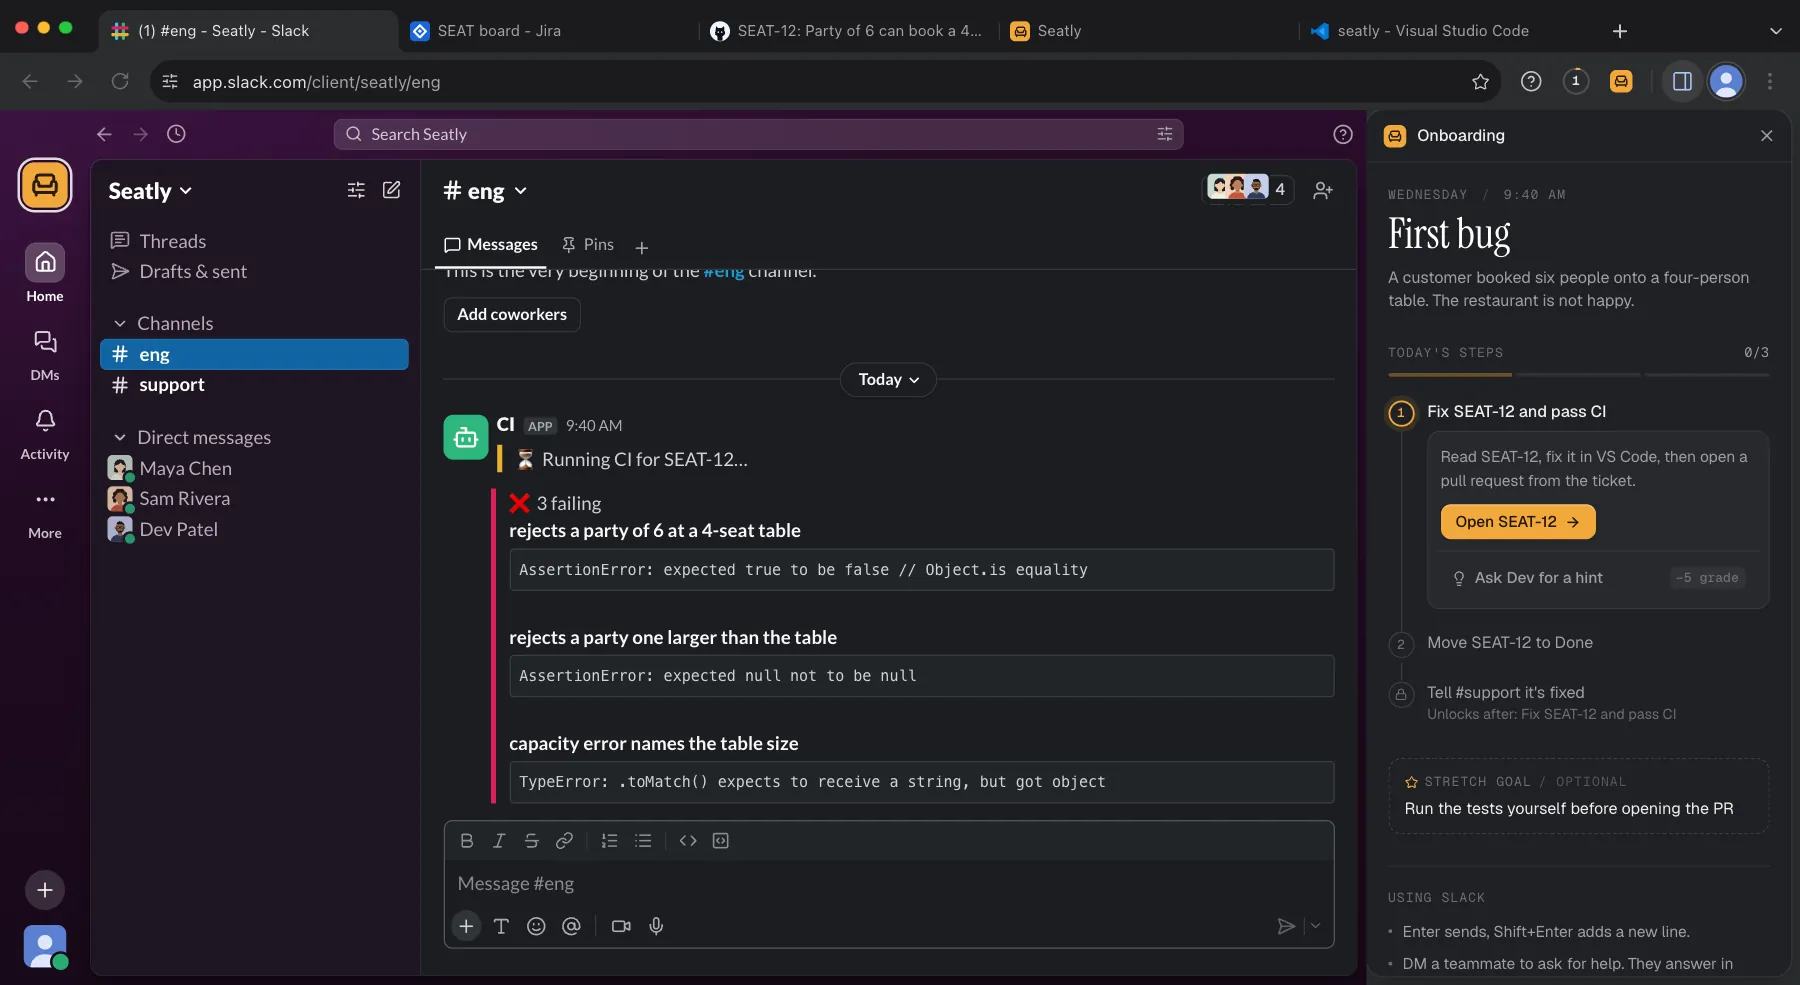Open Threads in the sidebar
1800x985 pixels.
point(254,241)
